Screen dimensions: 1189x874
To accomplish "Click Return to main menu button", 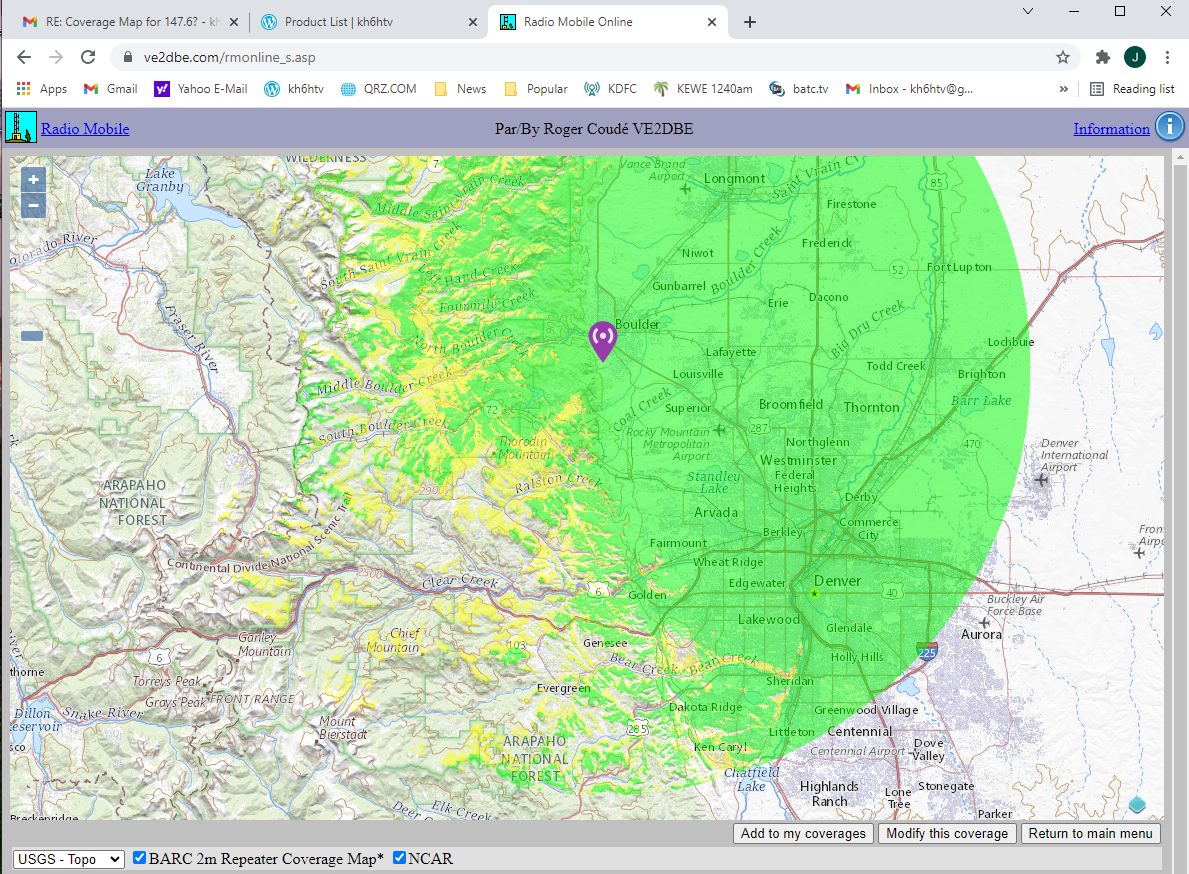I will coord(1090,833).
